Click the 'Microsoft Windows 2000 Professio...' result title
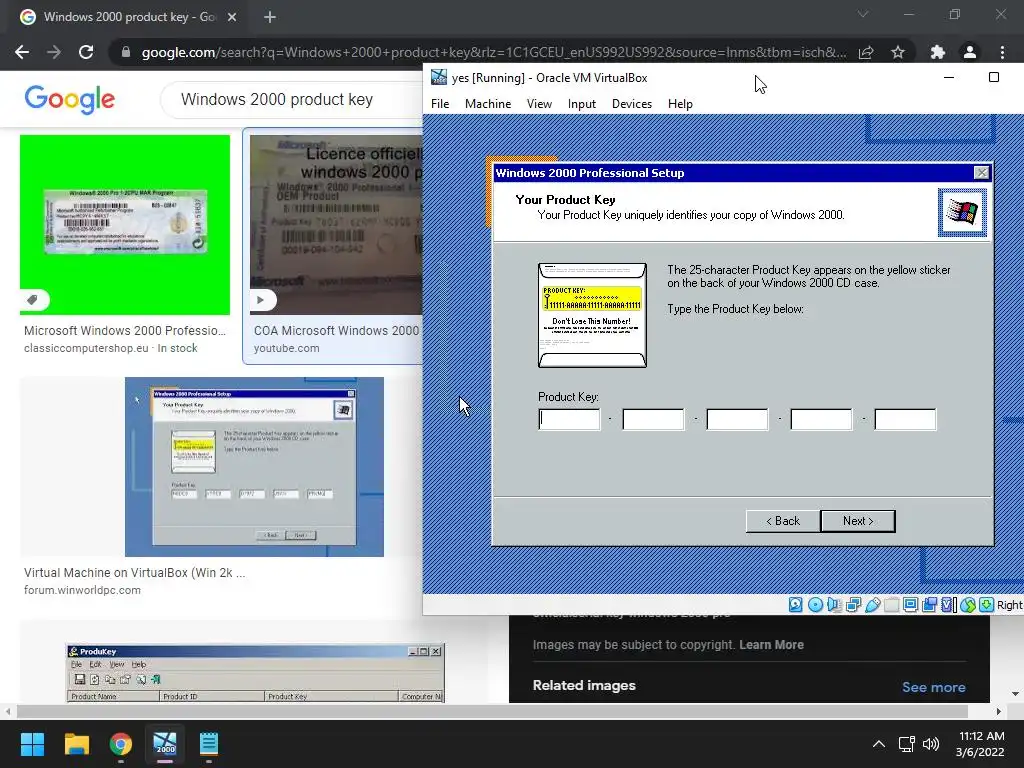1024x768 pixels. click(125, 330)
